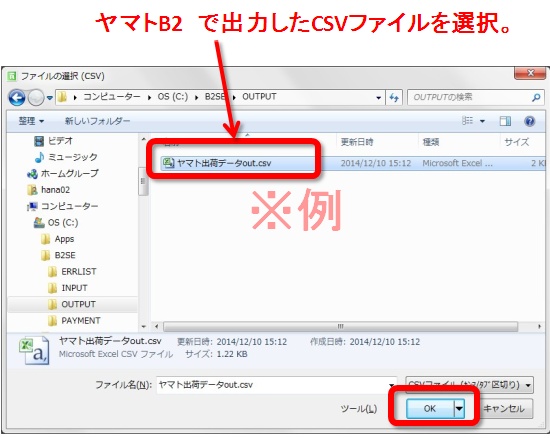The height and width of the screenshot is (438, 550).
Task: Expand the OK button dropdown arrow
Action: [x=459, y=409]
